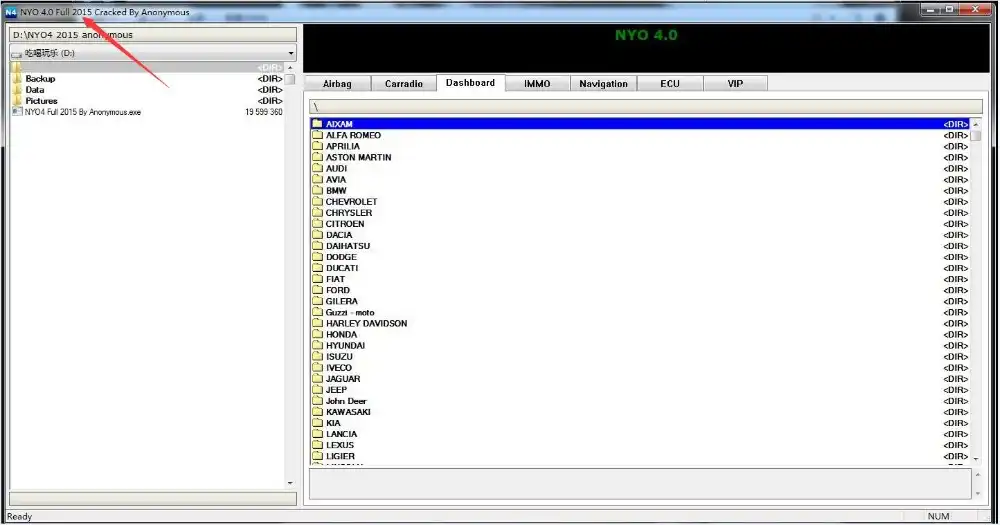Click the HYUNDAI folder icon
This screenshot has height=525, width=1000.
(x=318, y=345)
